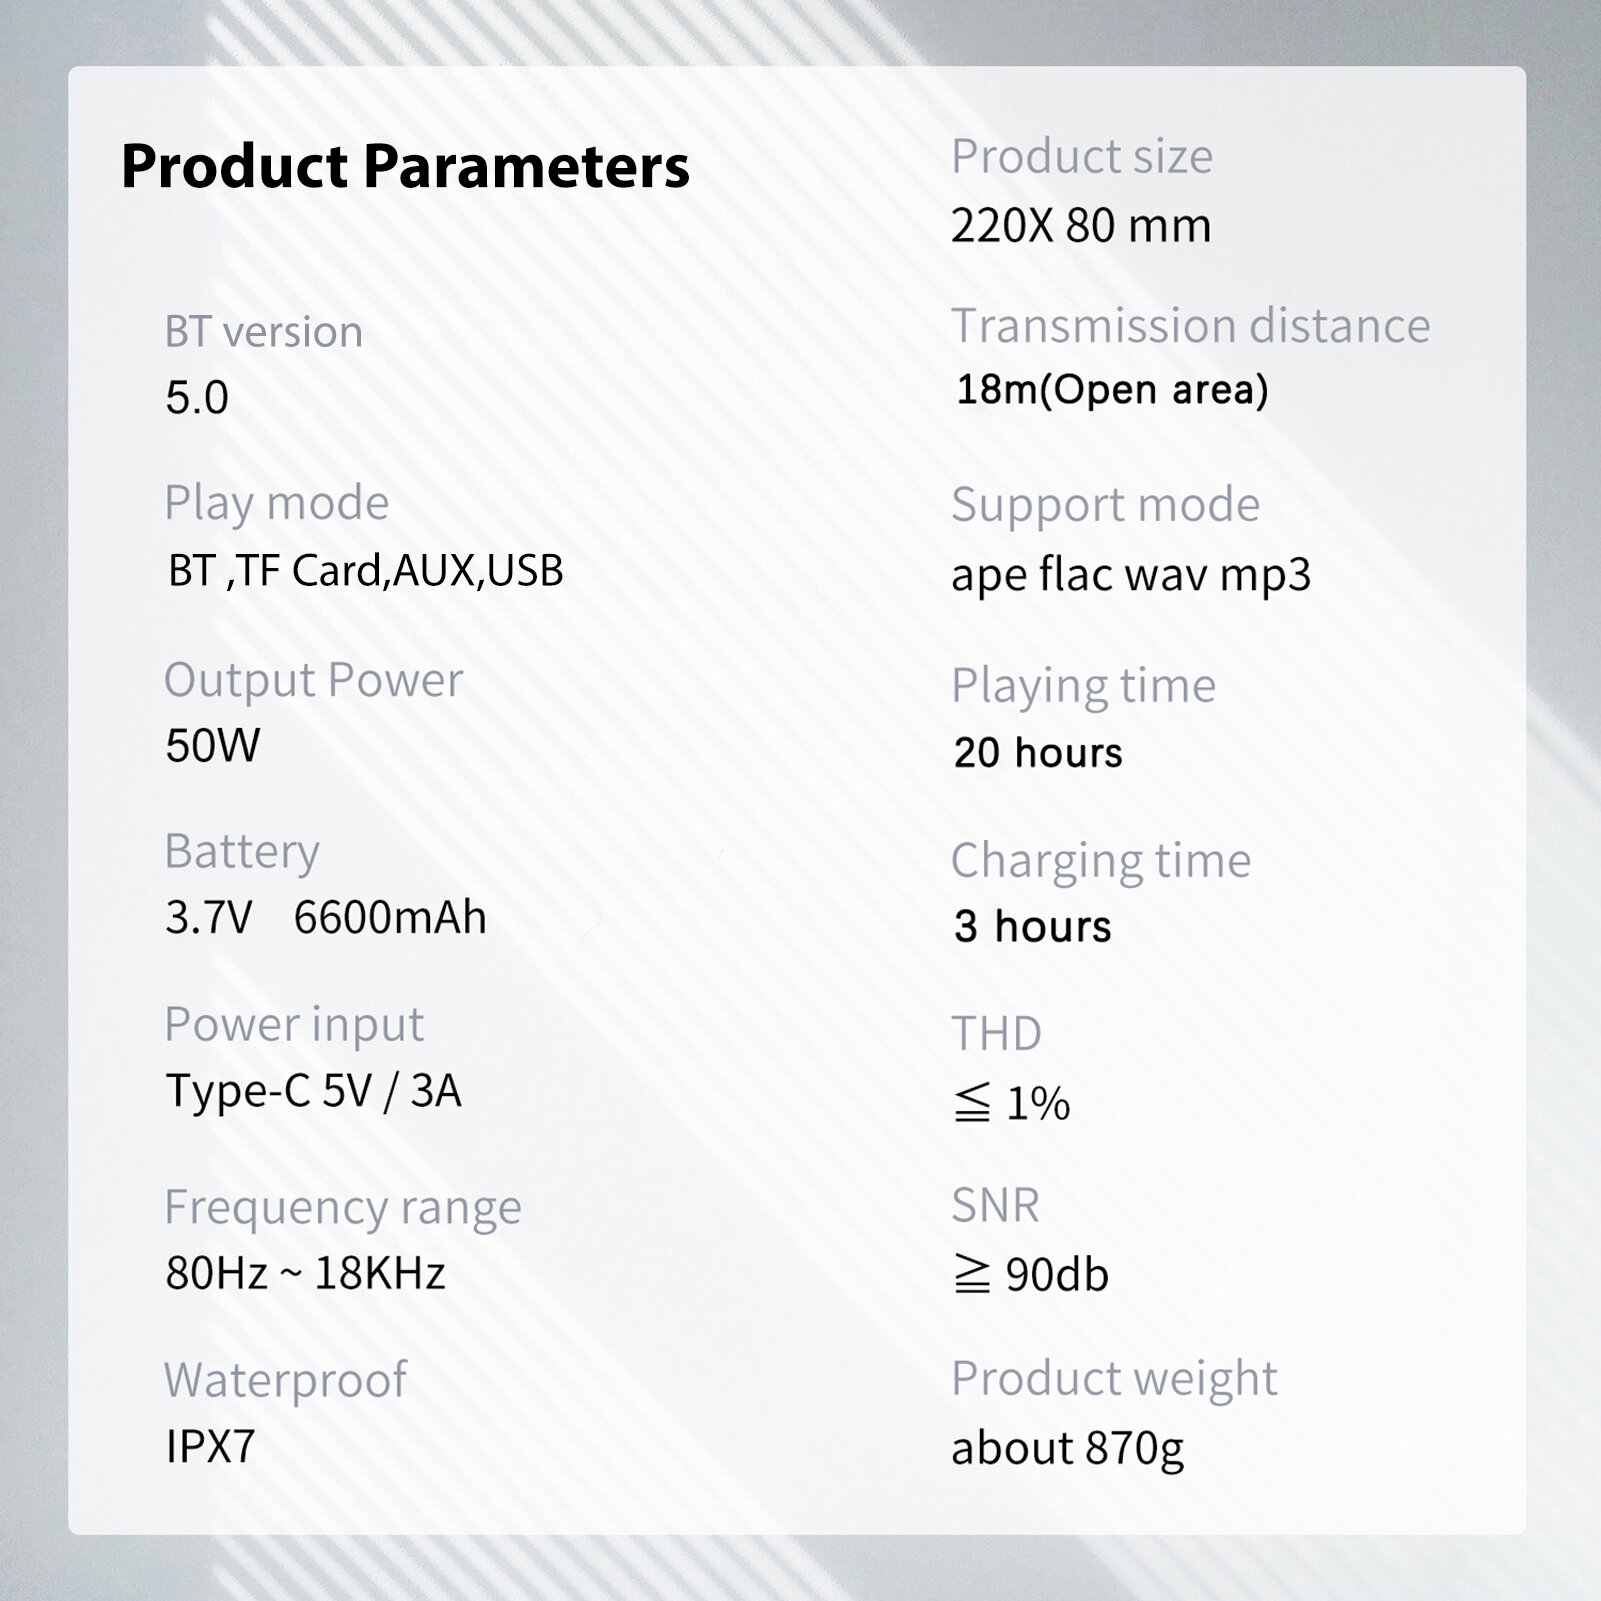Screen dimensions: 1601x1601
Task: Click the IPX7 waterproof rating
Action: coord(211,1447)
